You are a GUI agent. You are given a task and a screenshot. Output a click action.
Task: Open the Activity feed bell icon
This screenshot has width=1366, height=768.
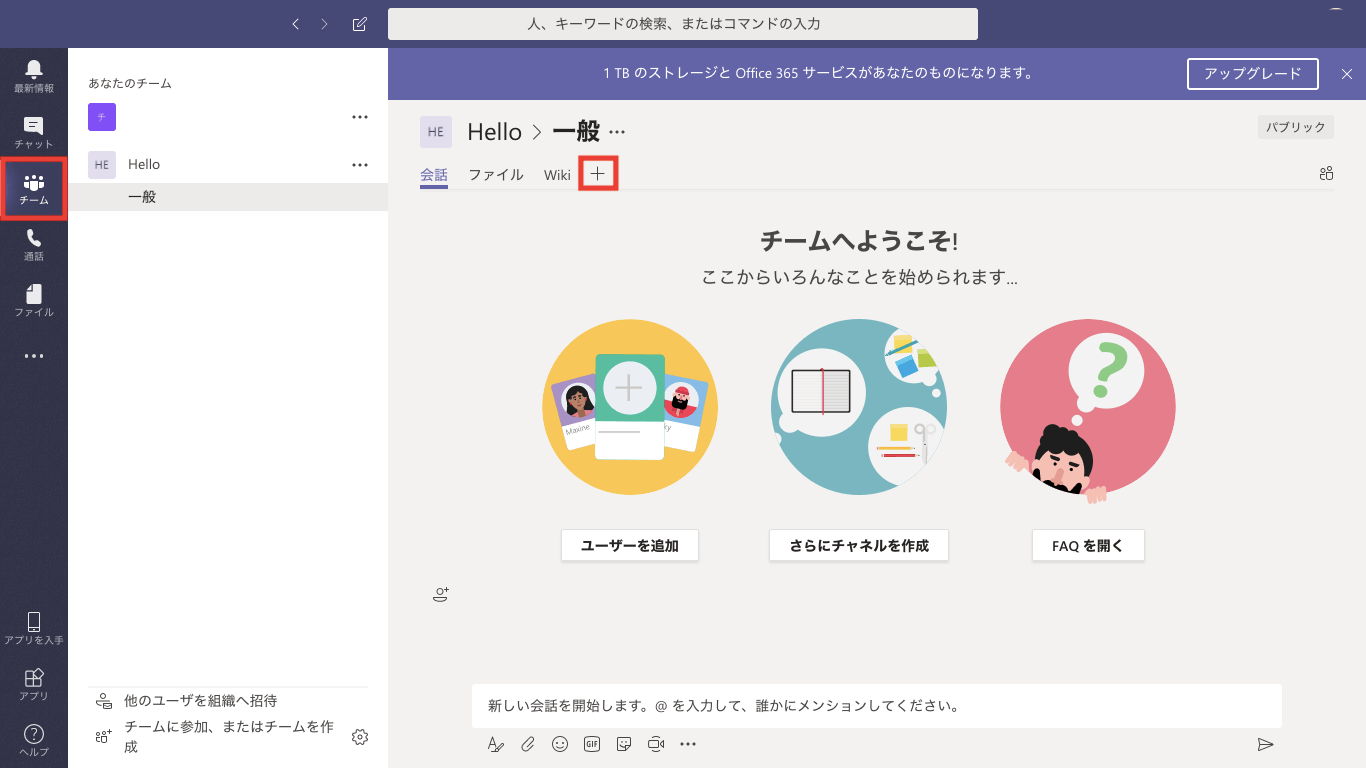point(34,75)
